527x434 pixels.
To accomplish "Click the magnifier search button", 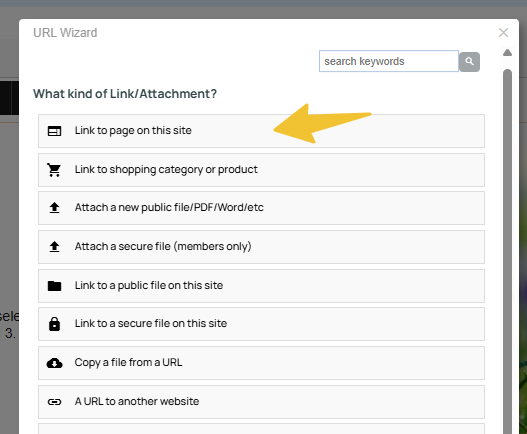I will click(x=470, y=62).
